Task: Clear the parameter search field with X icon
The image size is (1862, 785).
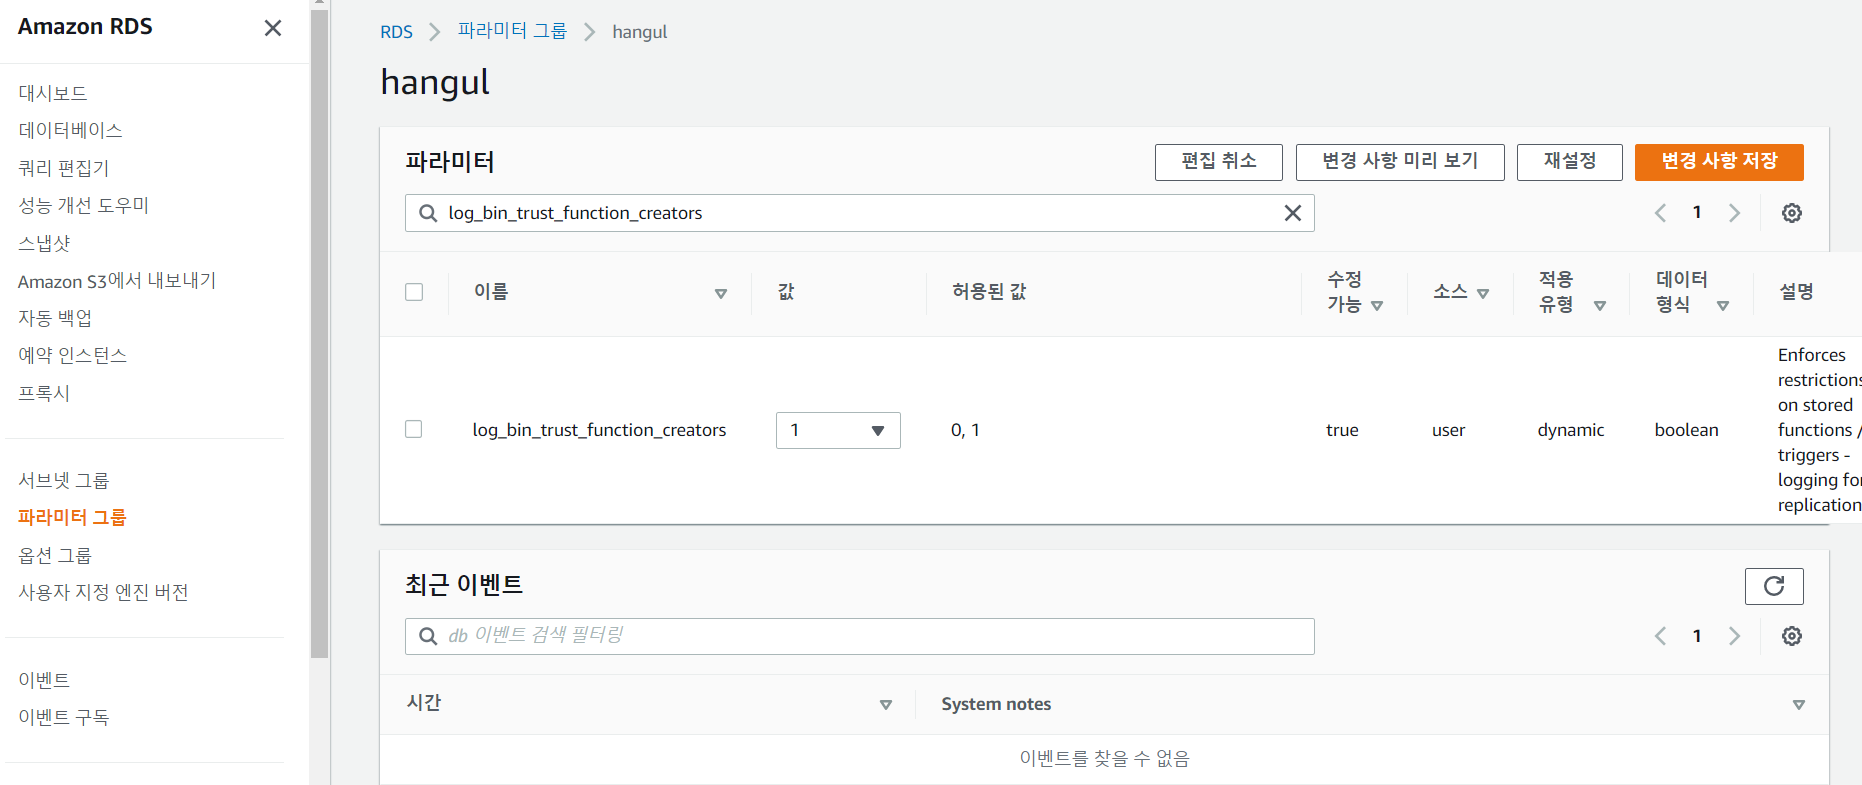Action: pos(1292,213)
